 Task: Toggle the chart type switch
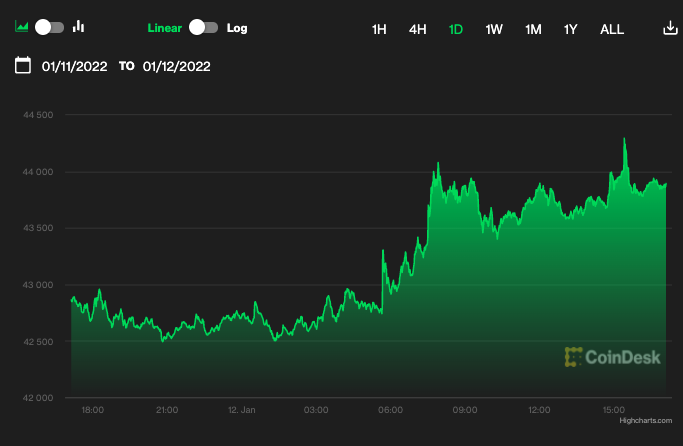point(50,27)
